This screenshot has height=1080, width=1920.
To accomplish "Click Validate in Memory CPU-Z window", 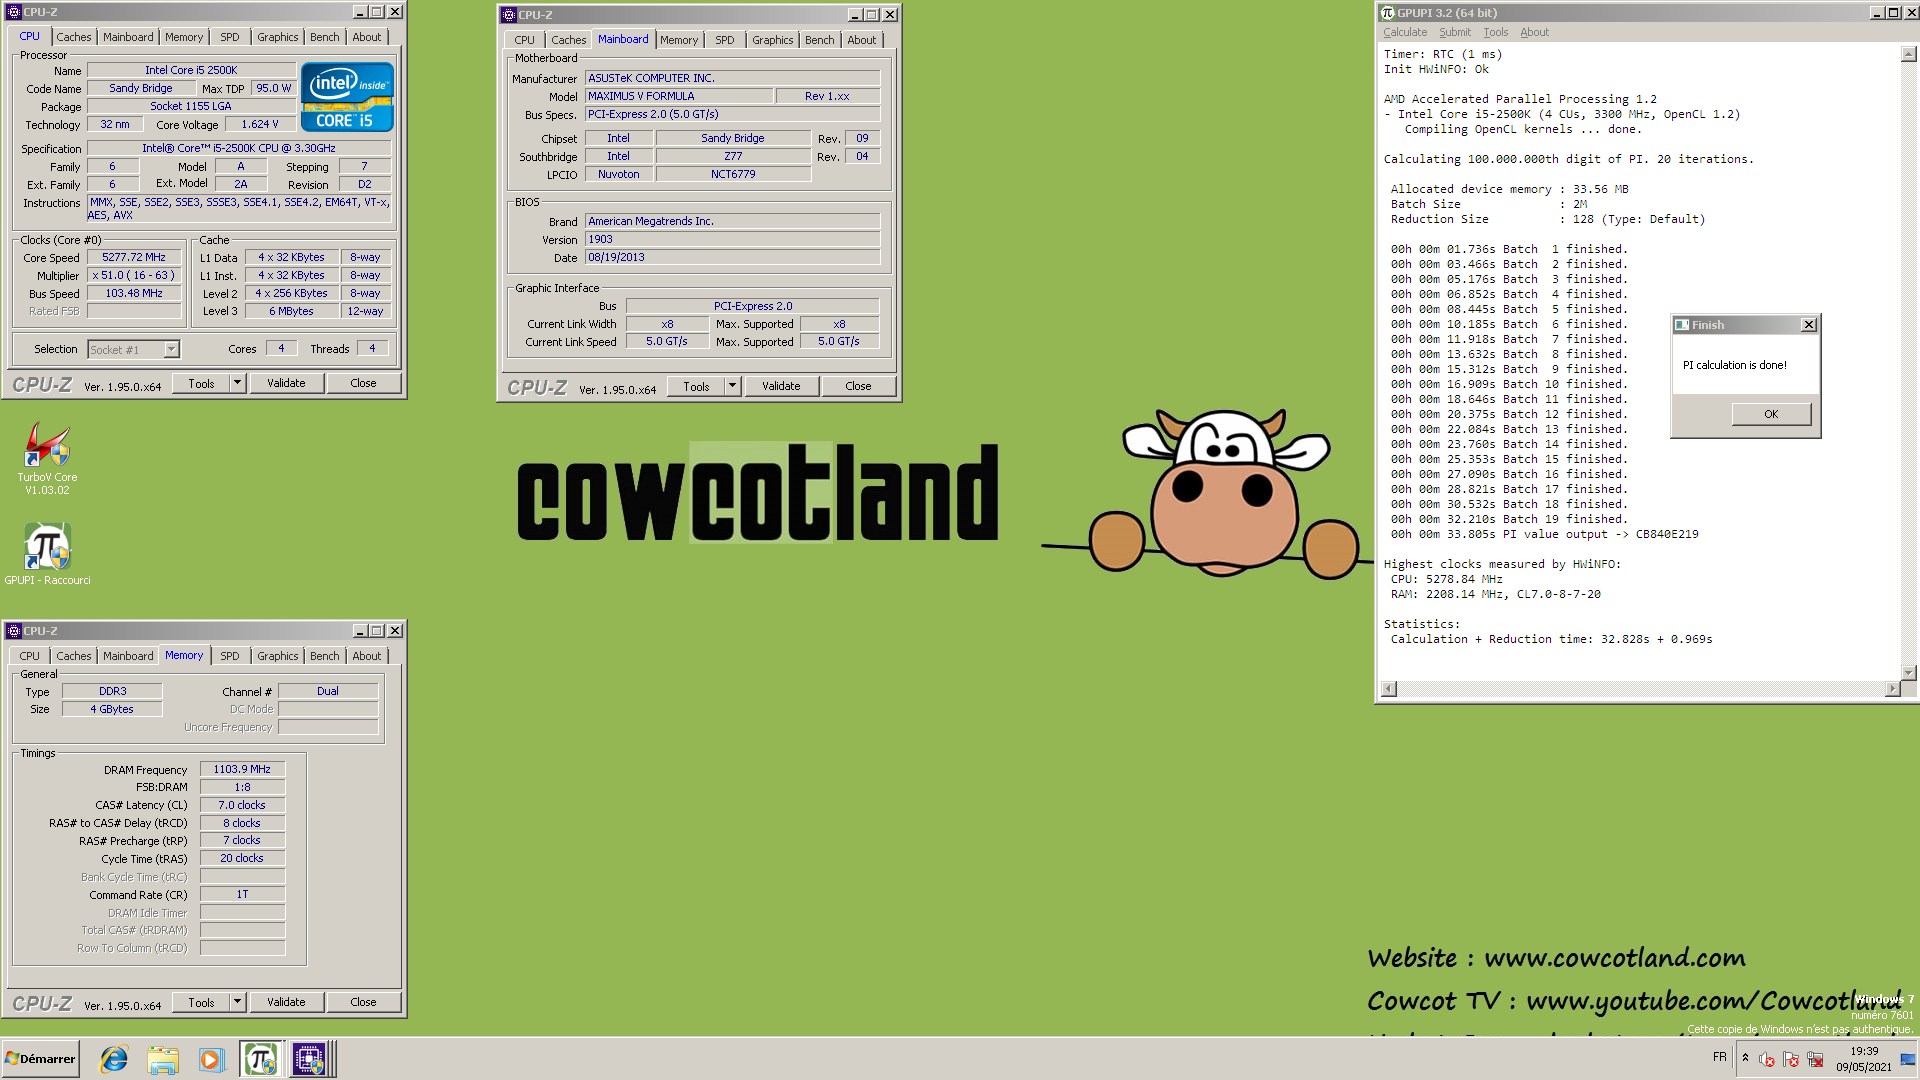I will pyautogui.click(x=286, y=1002).
